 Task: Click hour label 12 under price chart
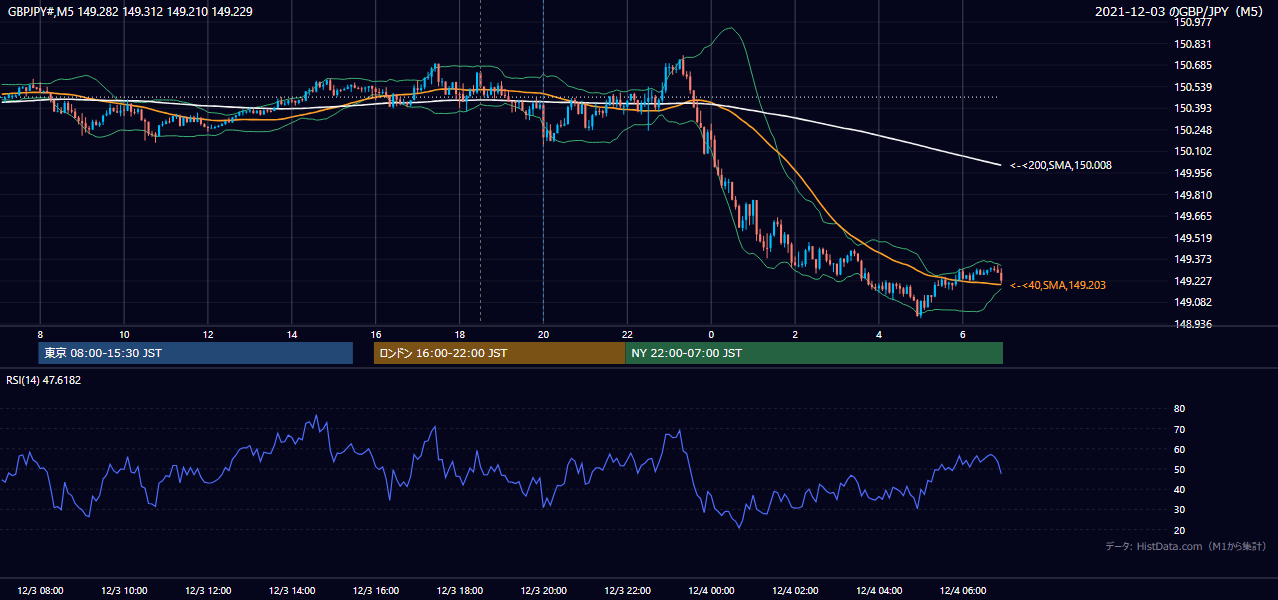coord(208,334)
